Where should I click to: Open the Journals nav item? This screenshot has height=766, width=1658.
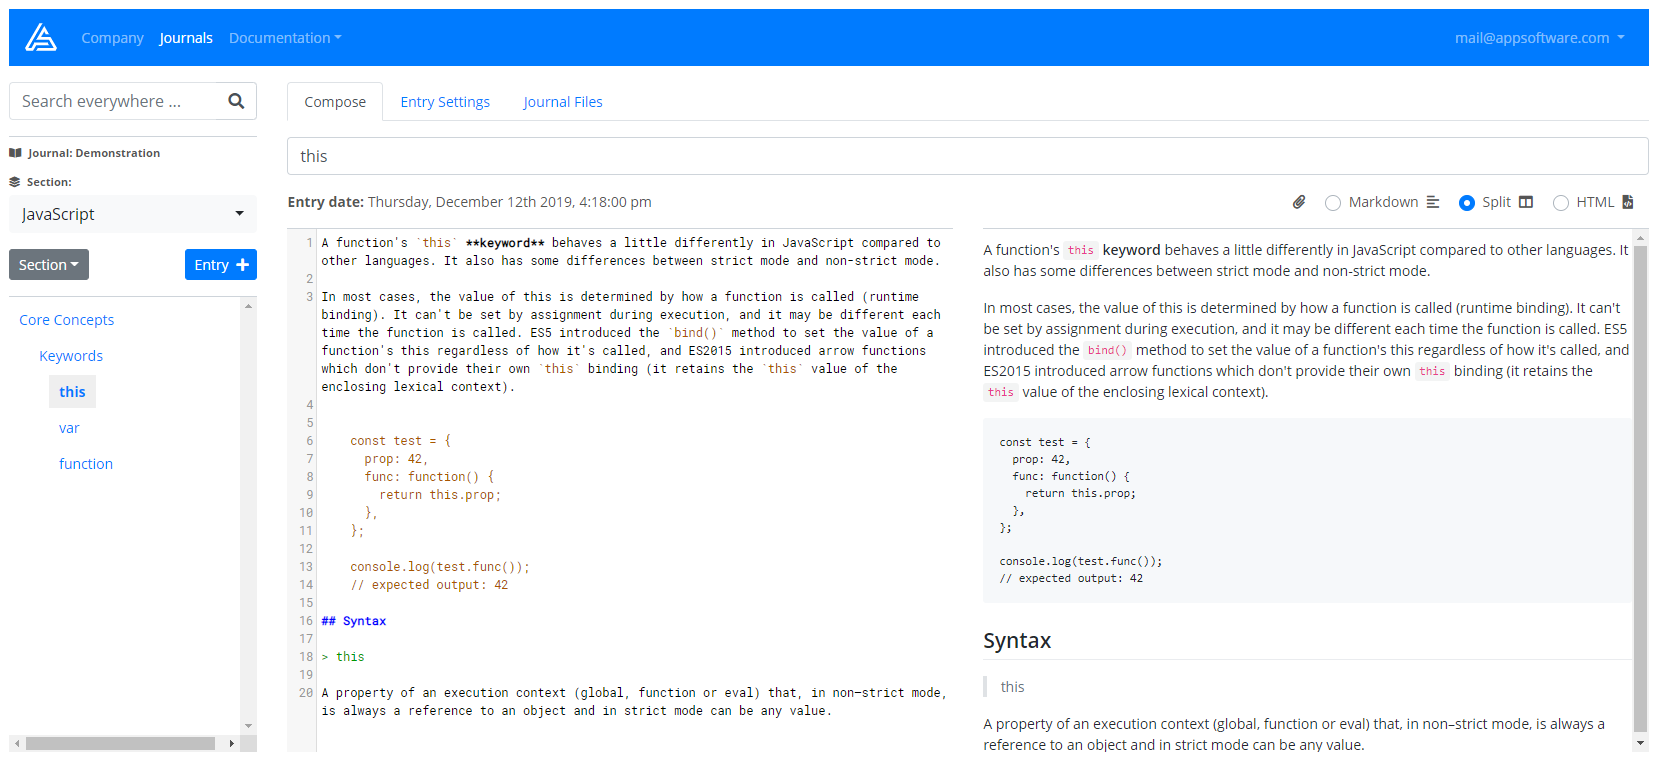coord(186,38)
